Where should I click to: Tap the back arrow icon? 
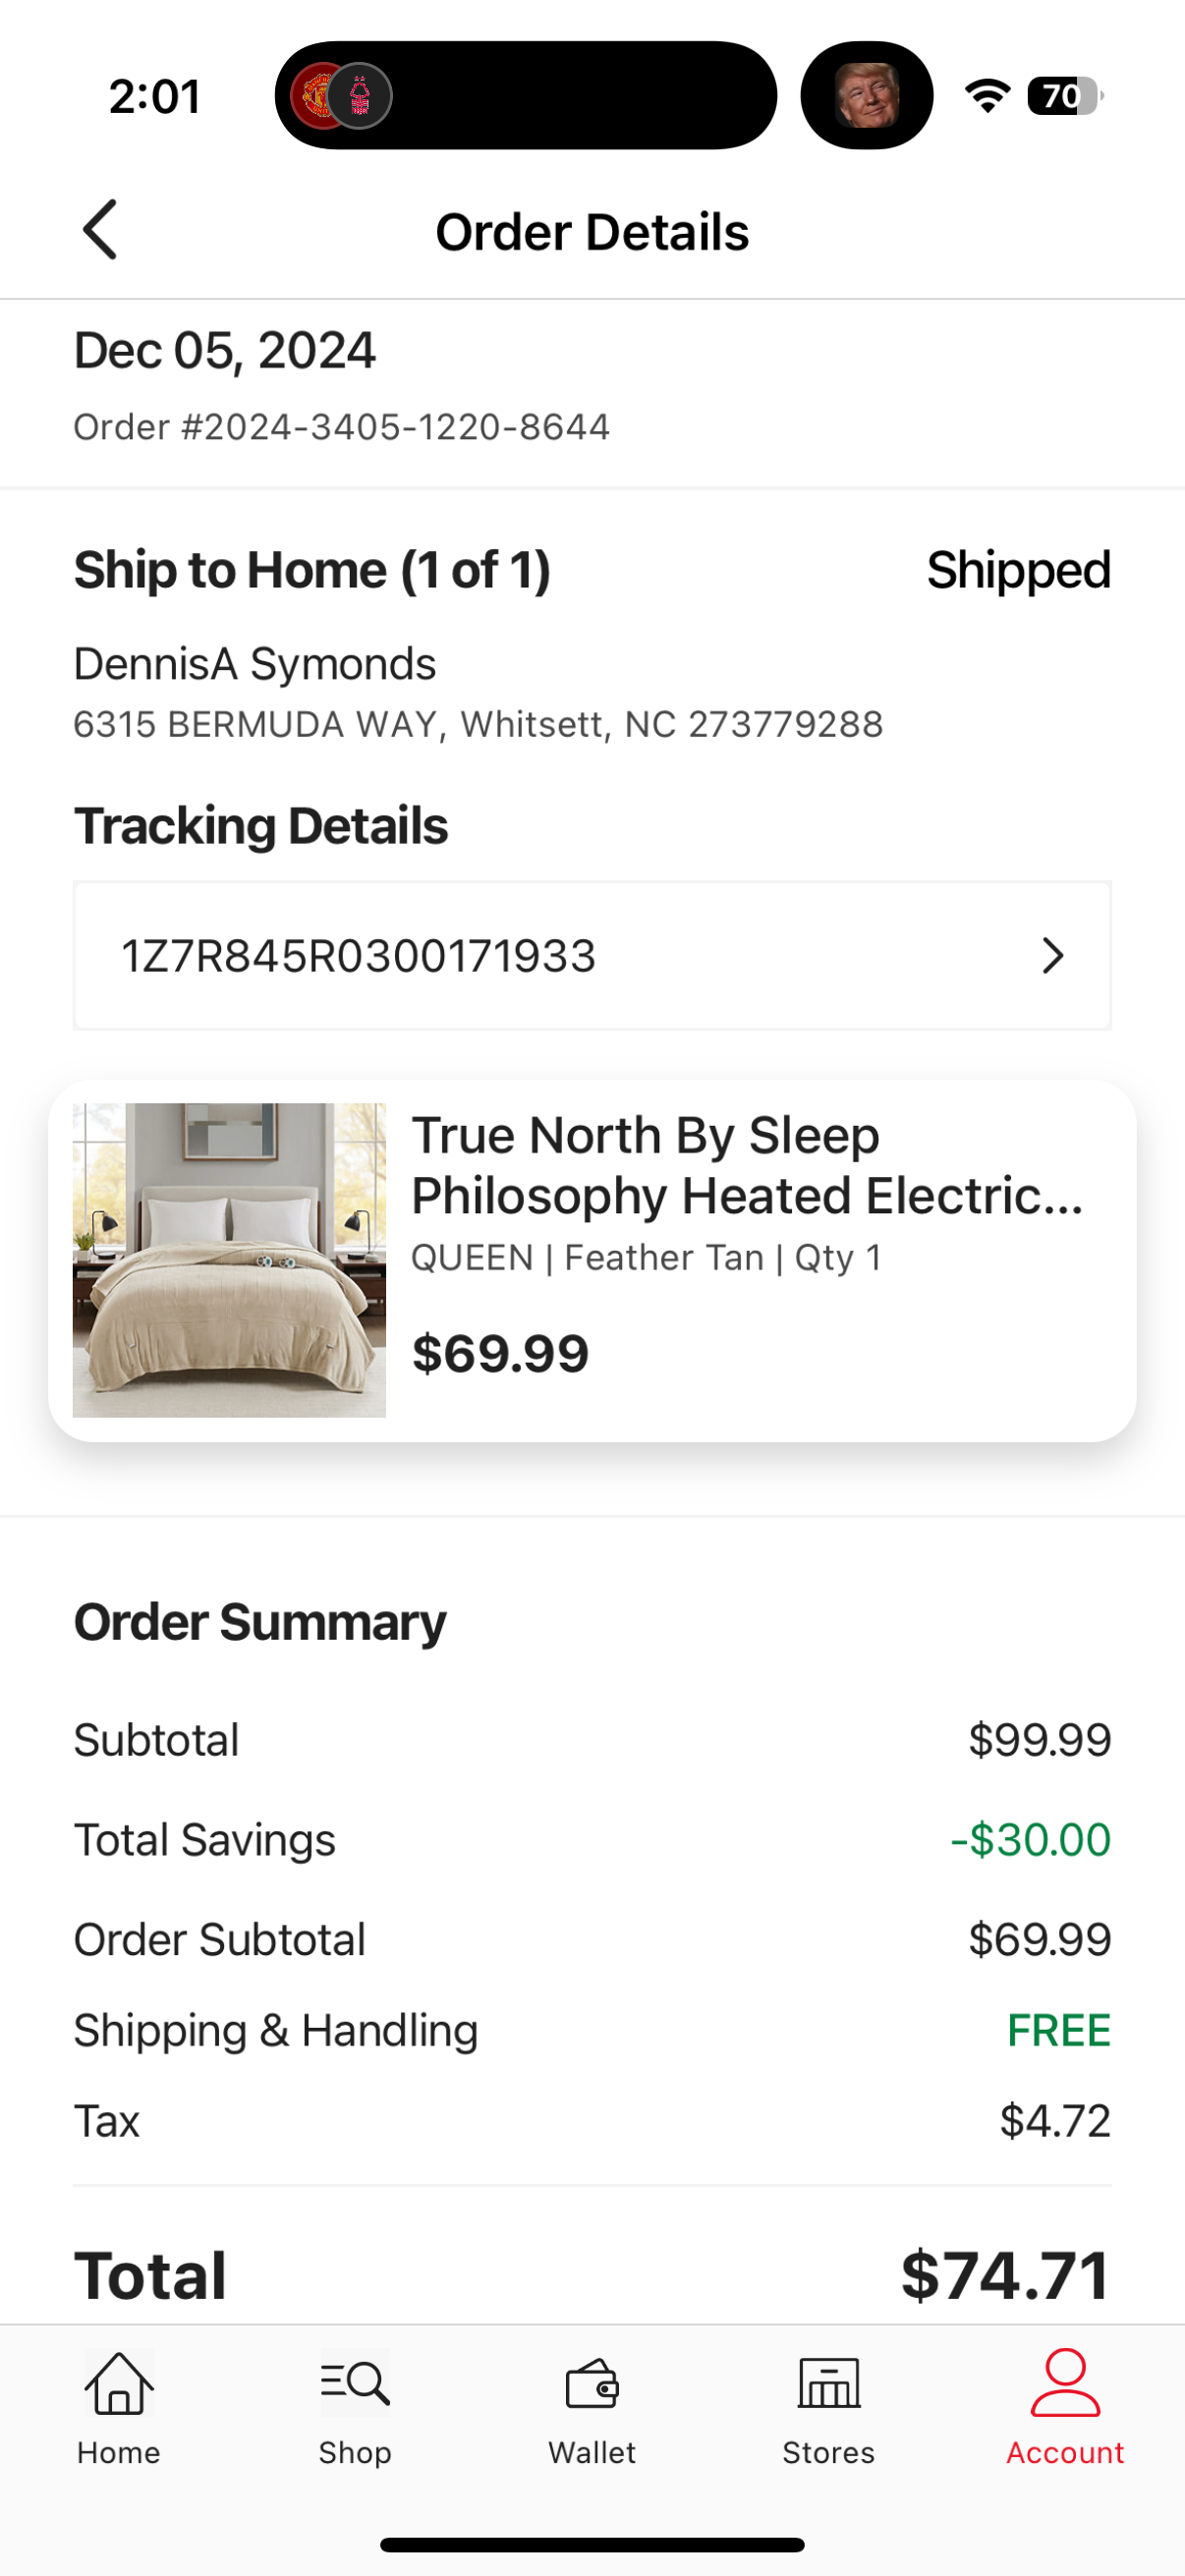[100, 230]
